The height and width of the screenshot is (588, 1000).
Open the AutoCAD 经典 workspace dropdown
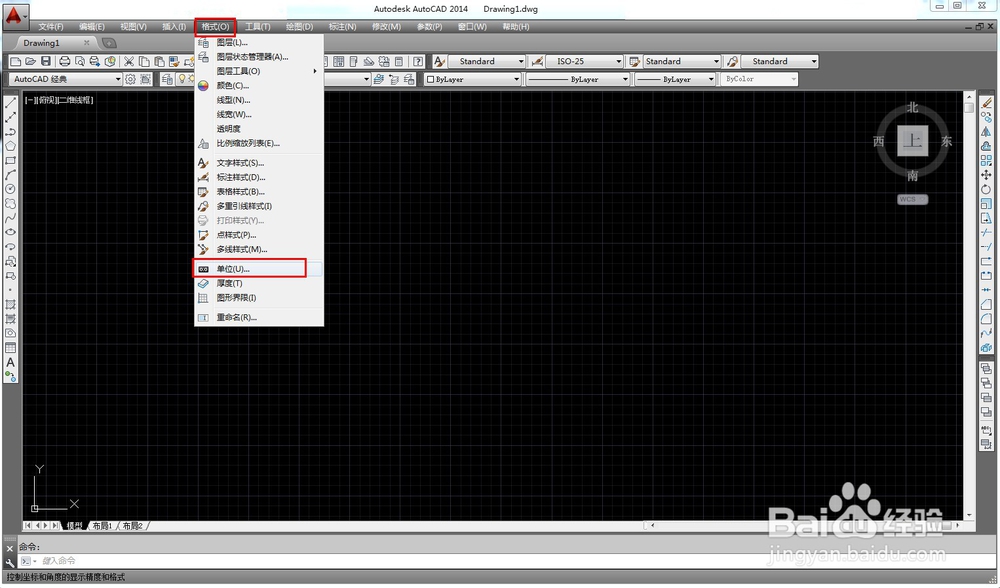65,79
